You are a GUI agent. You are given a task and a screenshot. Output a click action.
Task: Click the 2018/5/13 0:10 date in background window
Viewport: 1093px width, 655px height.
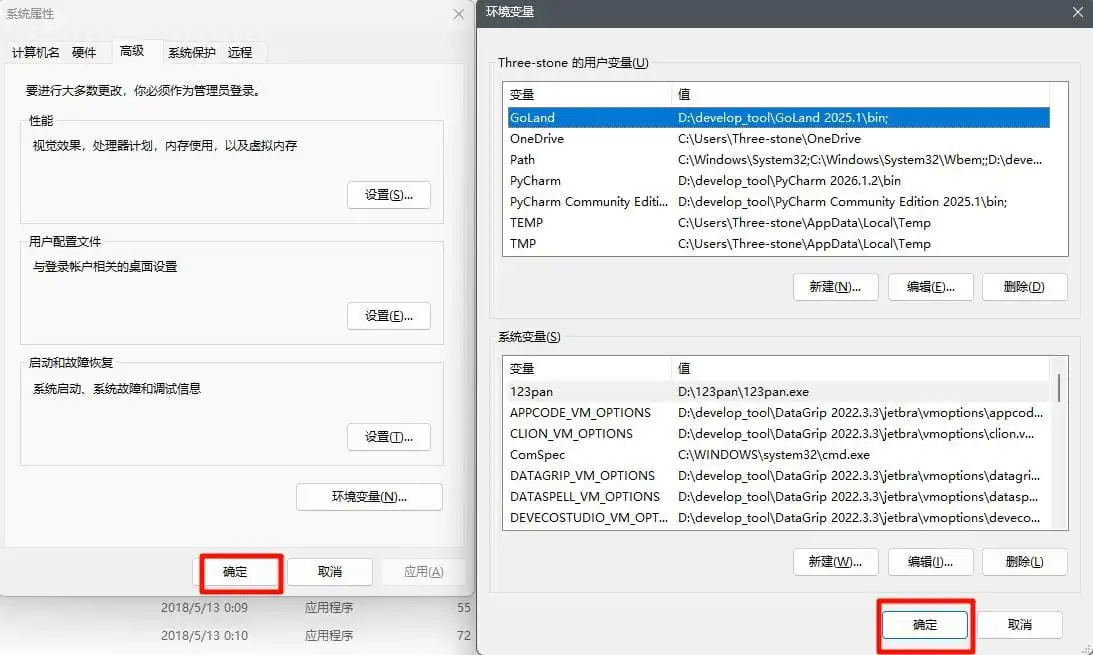(x=204, y=635)
